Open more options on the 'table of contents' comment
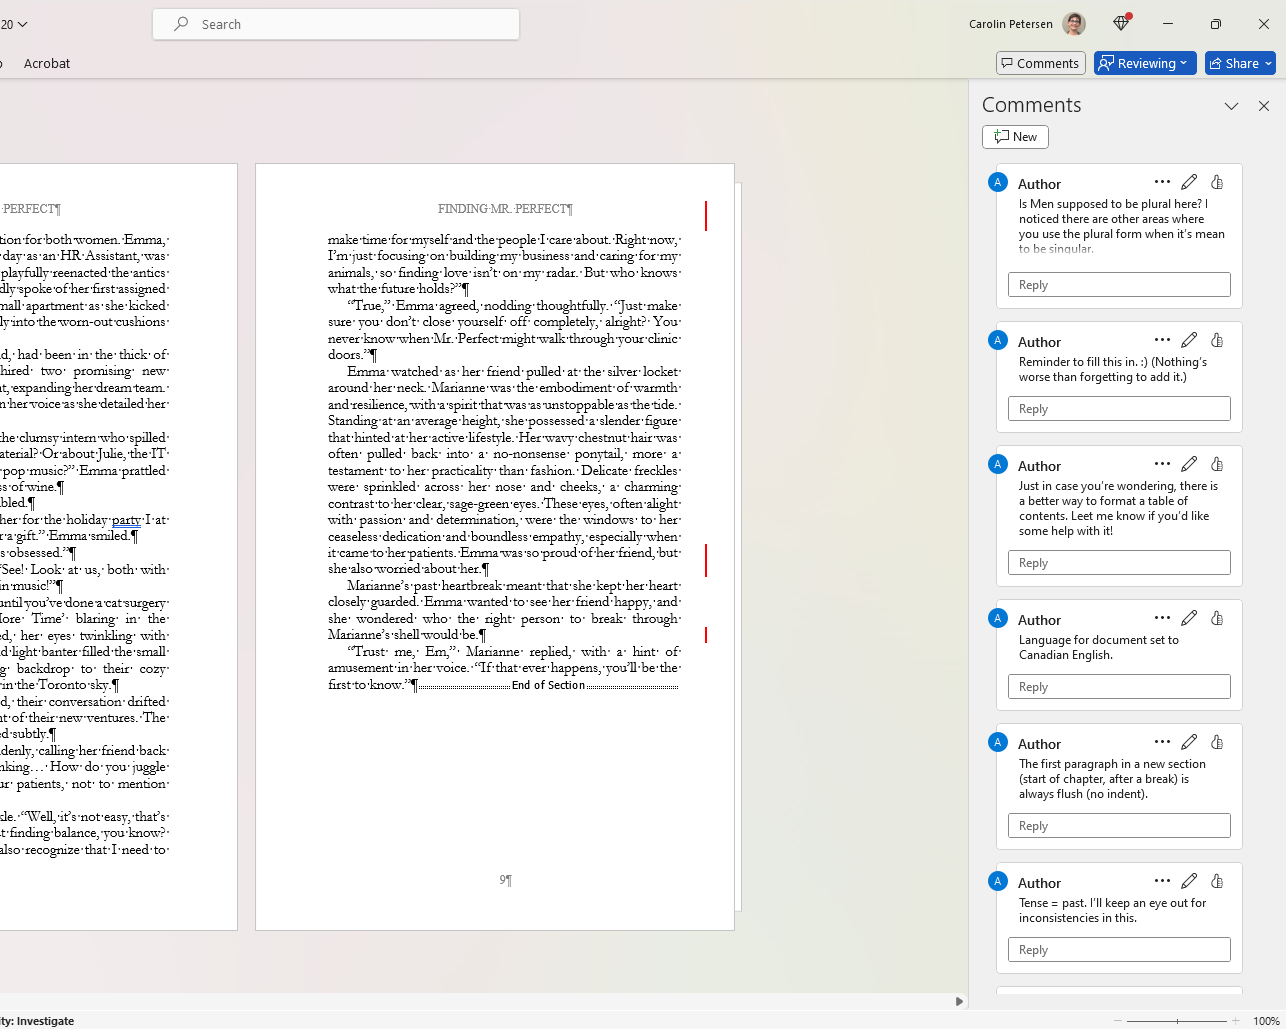 click(1162, 464)
